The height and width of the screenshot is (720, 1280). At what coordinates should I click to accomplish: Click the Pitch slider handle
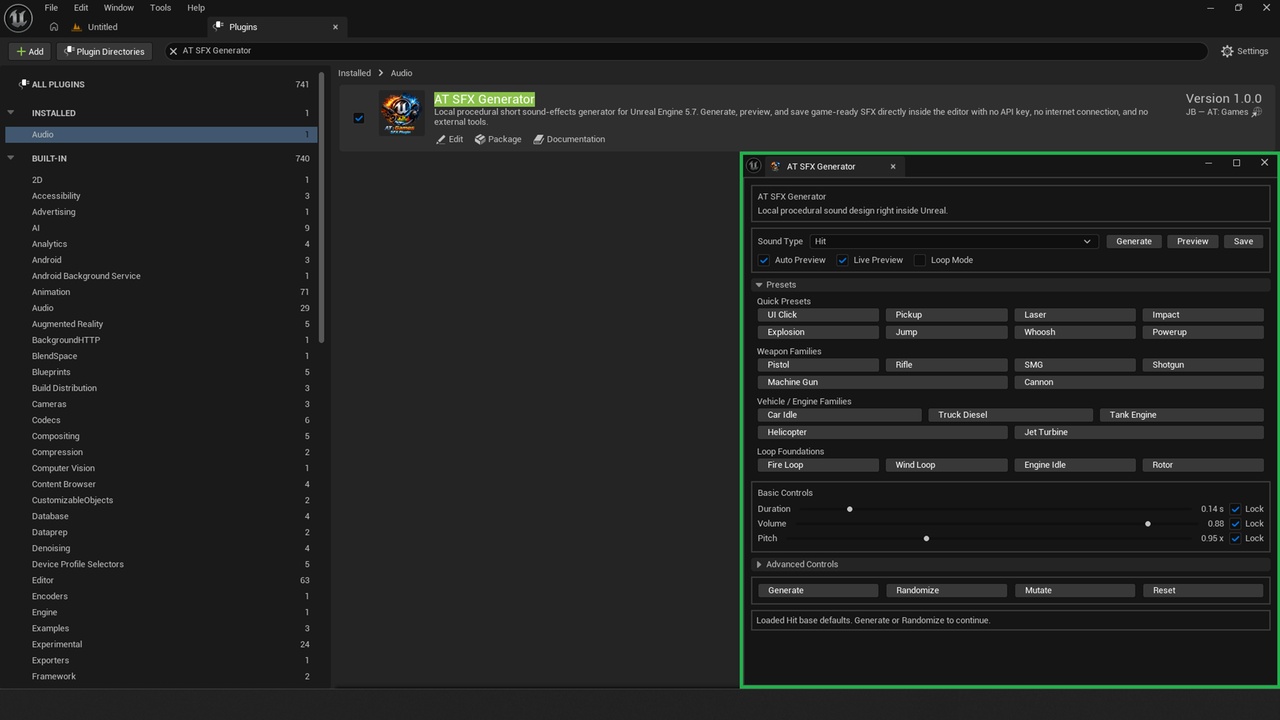(927, 539)
